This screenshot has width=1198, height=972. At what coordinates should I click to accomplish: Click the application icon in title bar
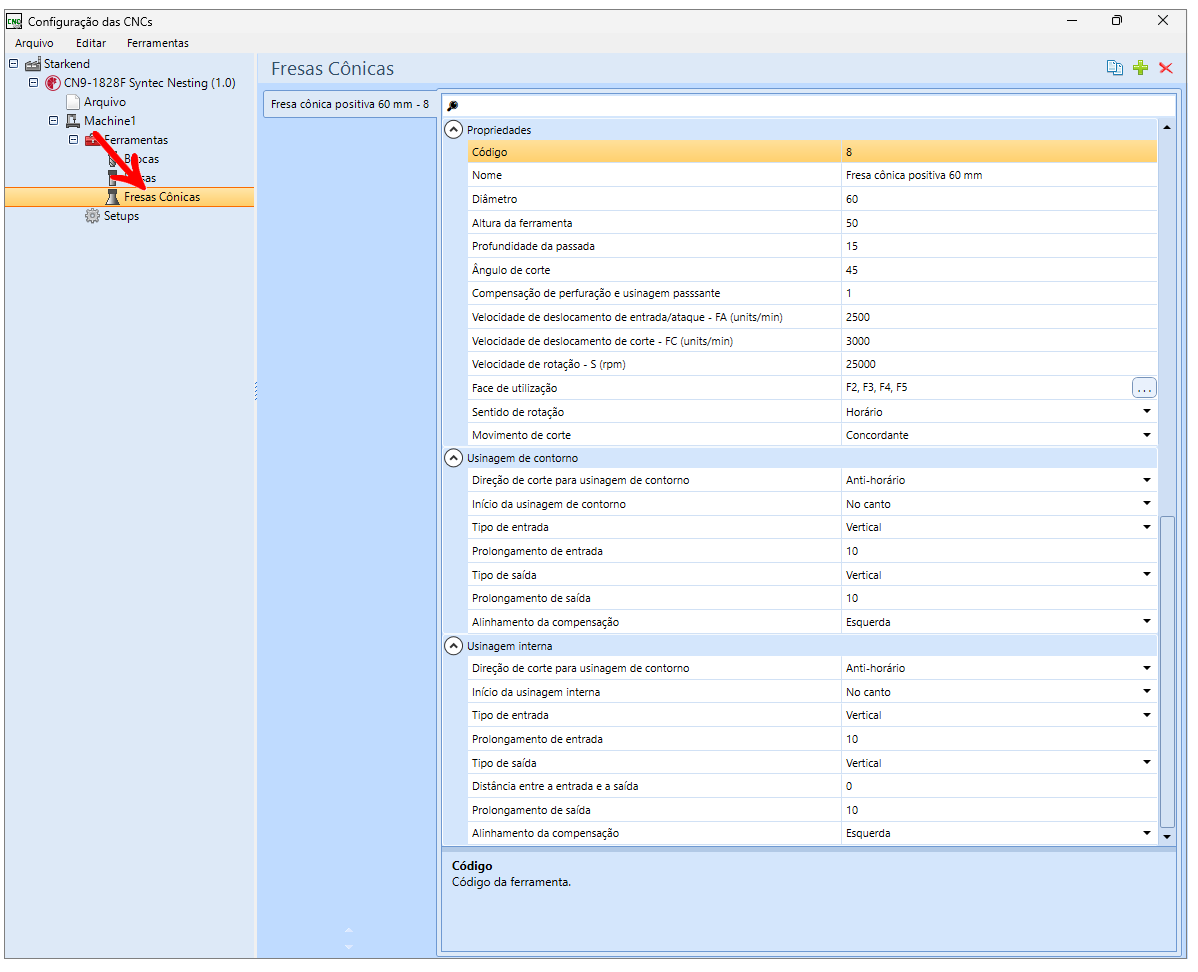[x=14, y=21]
